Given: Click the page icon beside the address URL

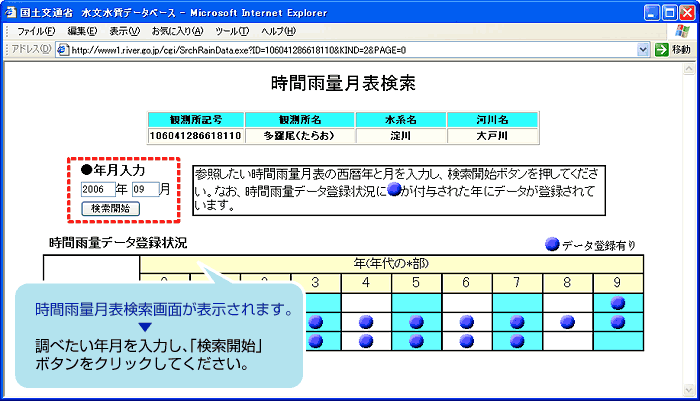Looking at the screenshot, I should coord(63,49).
